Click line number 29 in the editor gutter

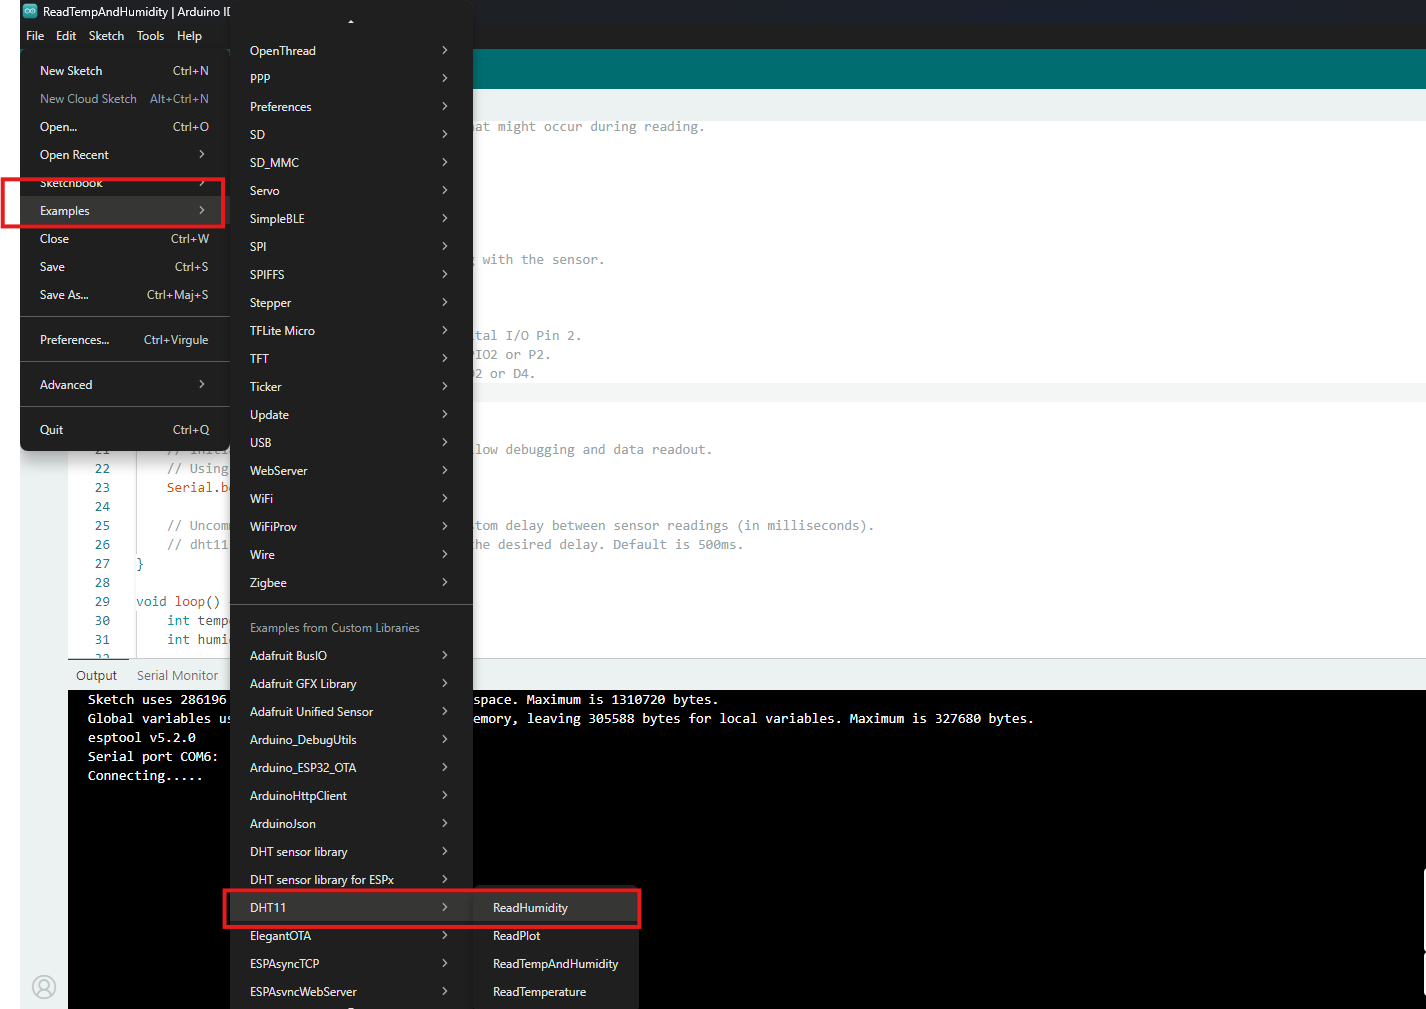pos(102,602)
